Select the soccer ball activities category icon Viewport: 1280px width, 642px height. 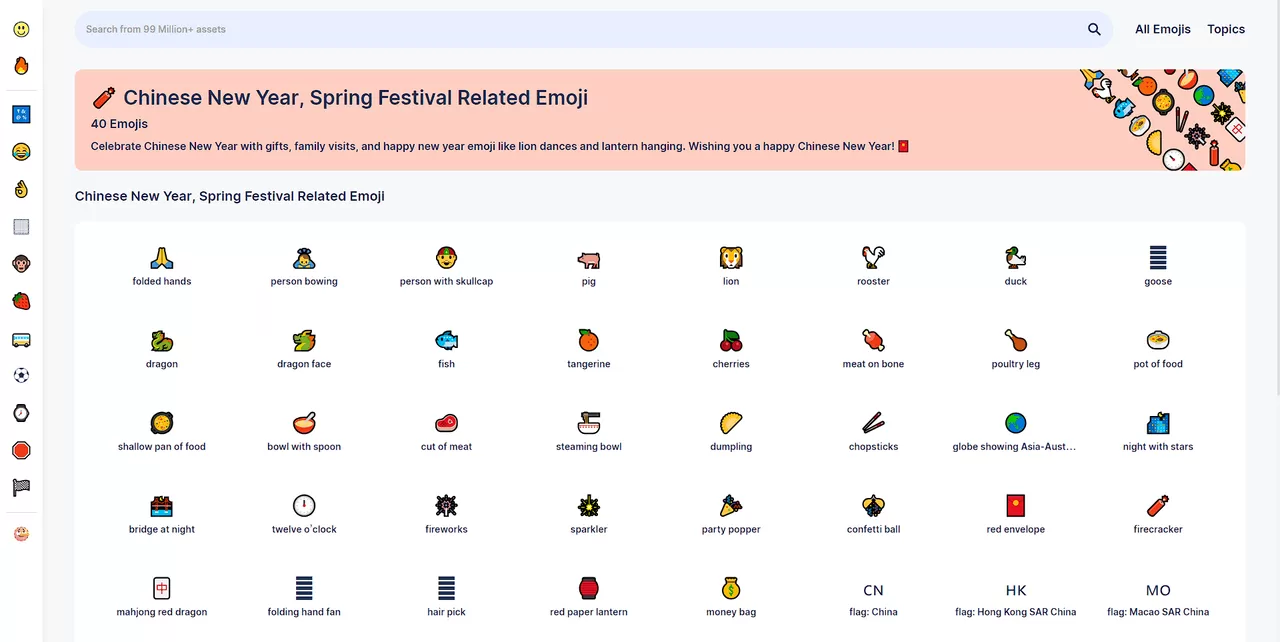point(21,375)
